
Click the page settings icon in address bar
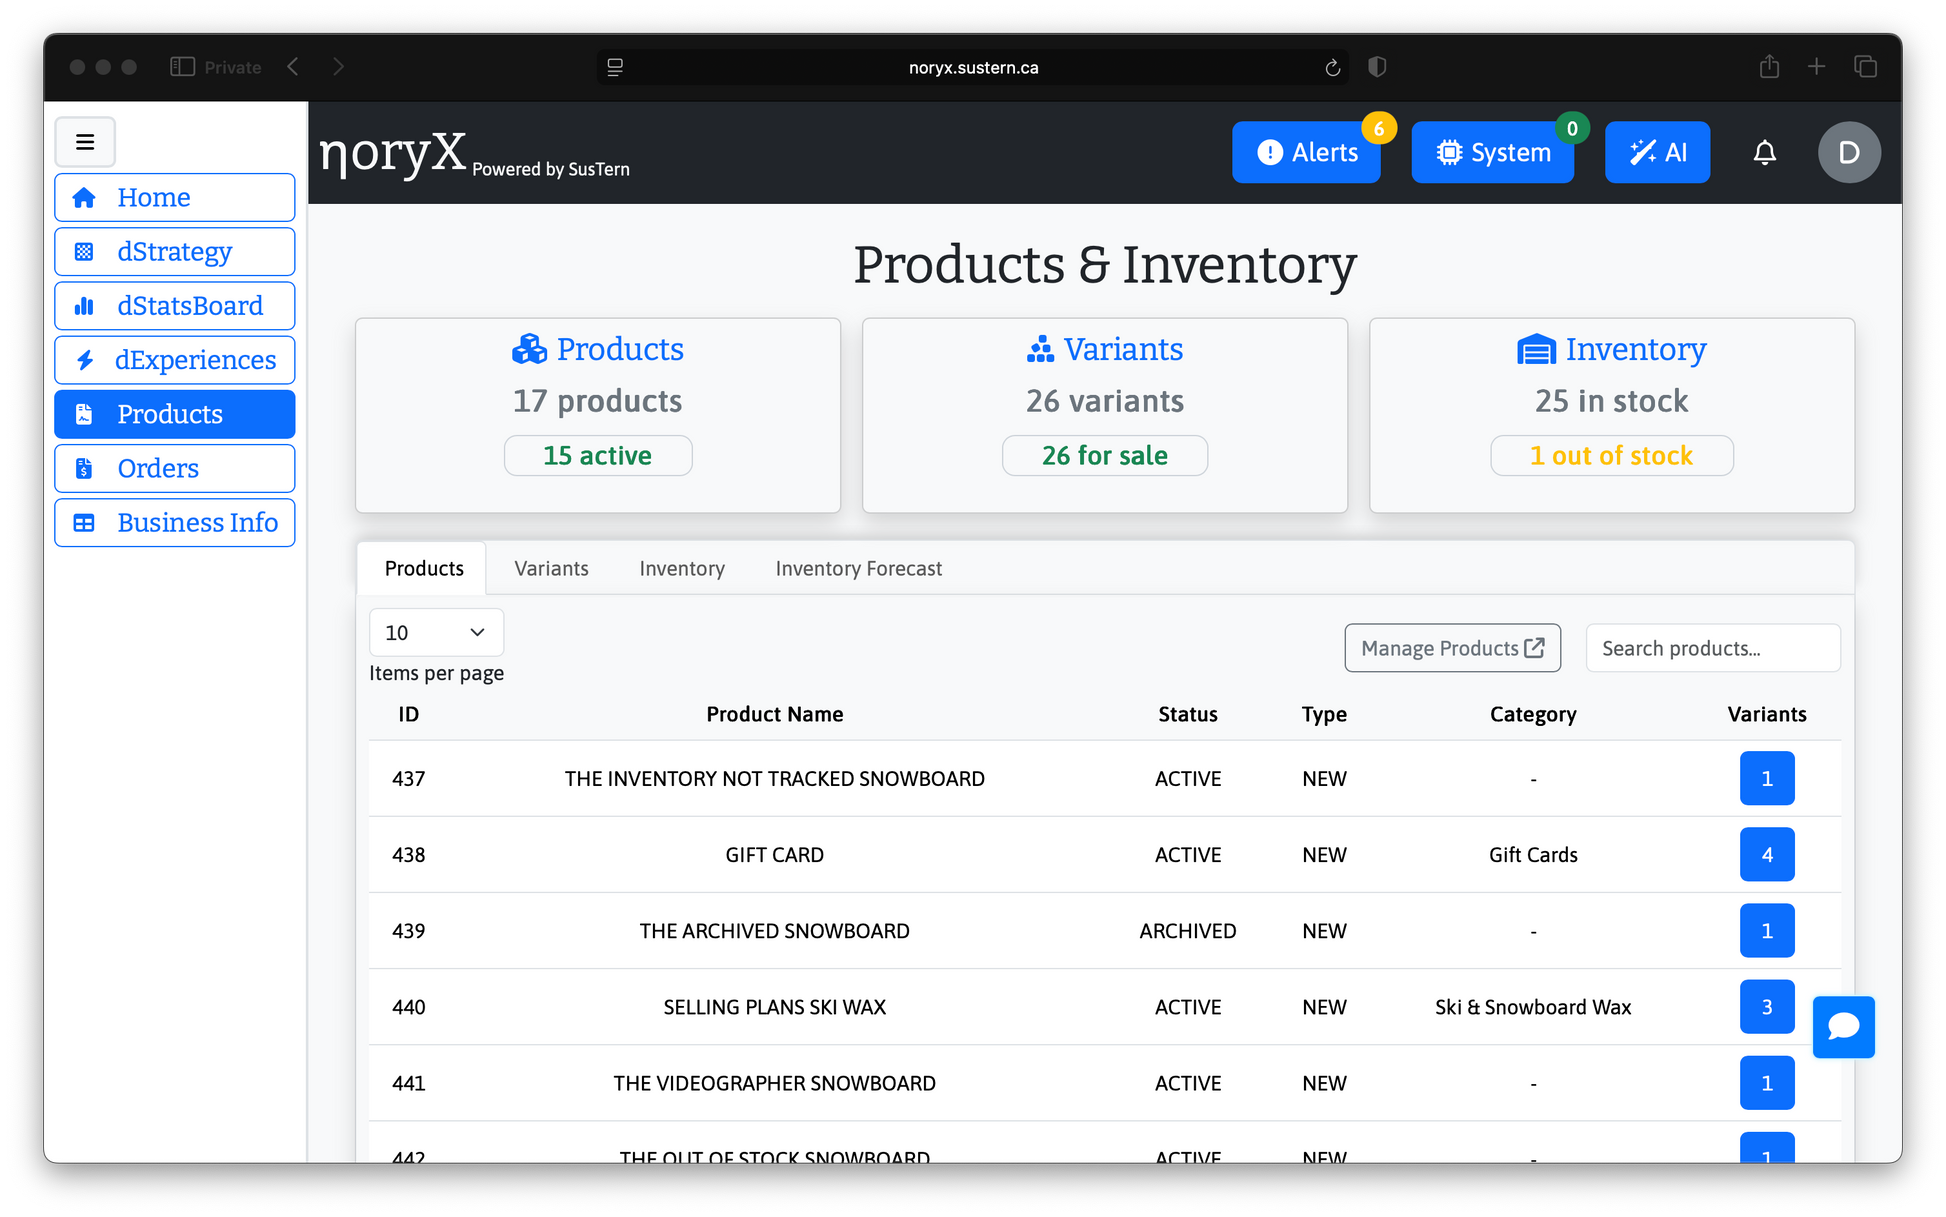[x=615, y=67]
